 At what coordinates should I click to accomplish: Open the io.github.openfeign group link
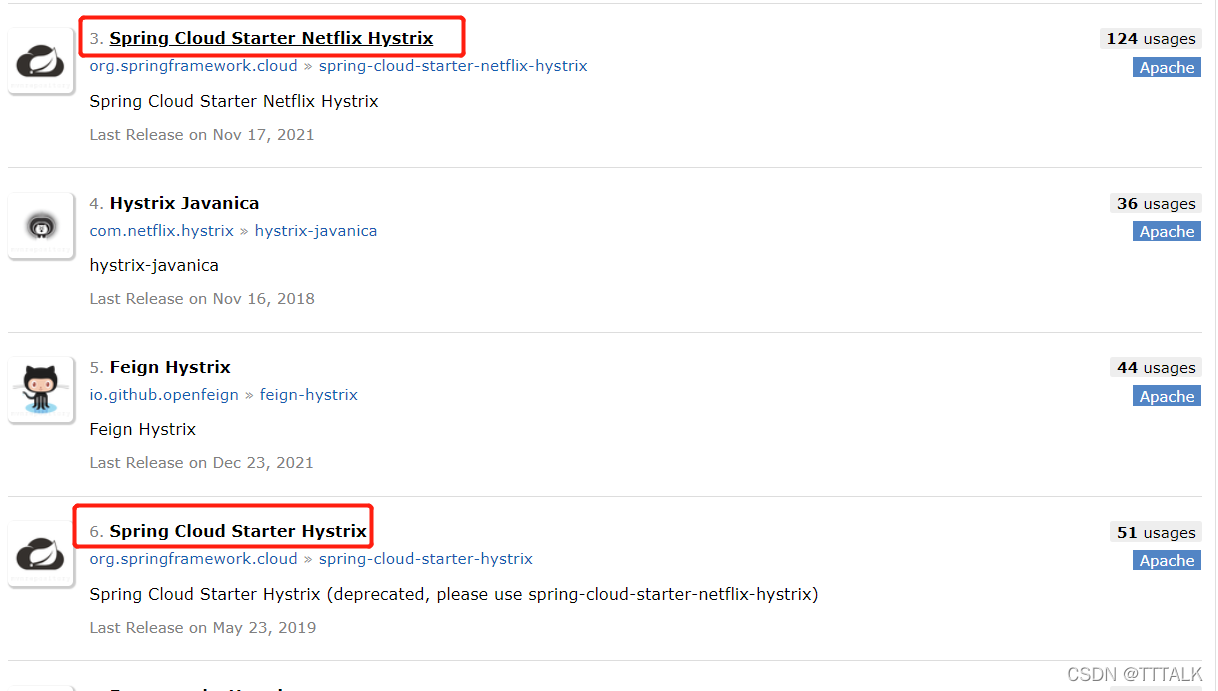tap(164, 395)
